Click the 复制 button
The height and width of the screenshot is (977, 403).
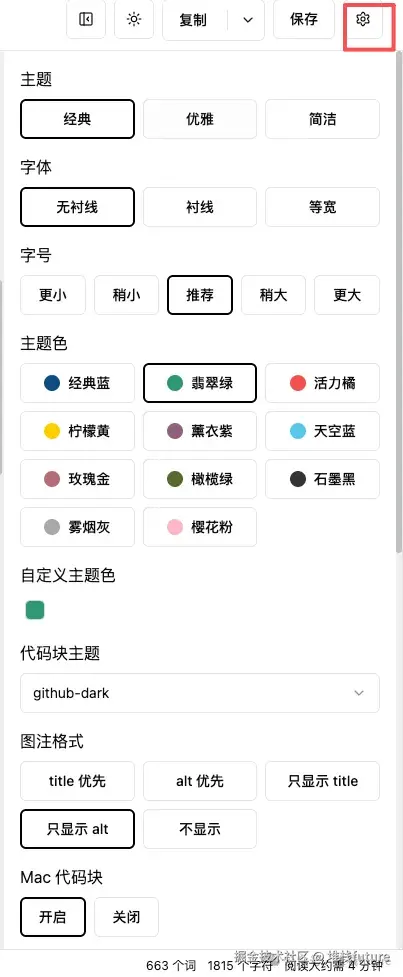coord(194,20)
